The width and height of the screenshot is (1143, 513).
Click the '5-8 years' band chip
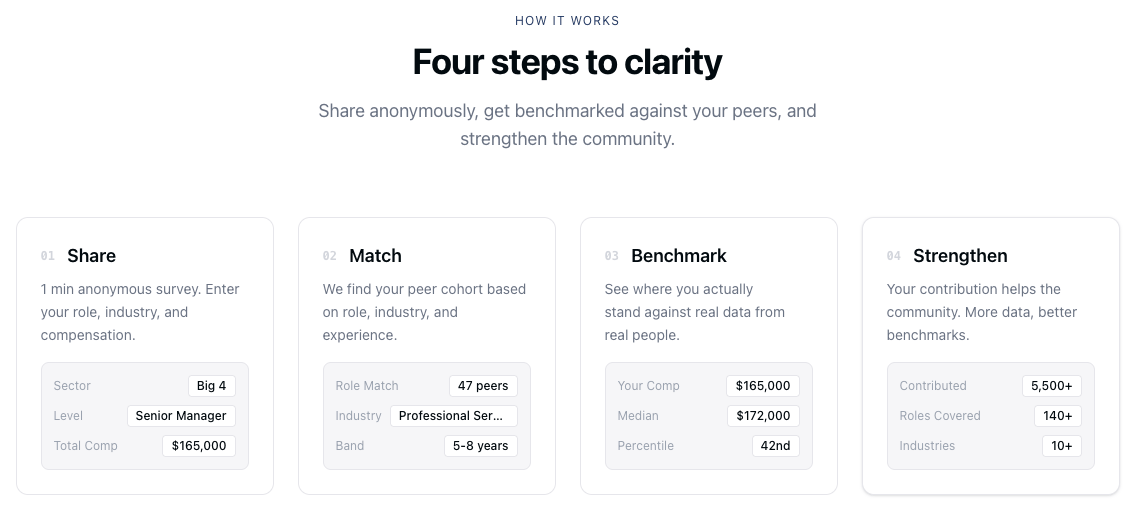click(x=480, y=446)
